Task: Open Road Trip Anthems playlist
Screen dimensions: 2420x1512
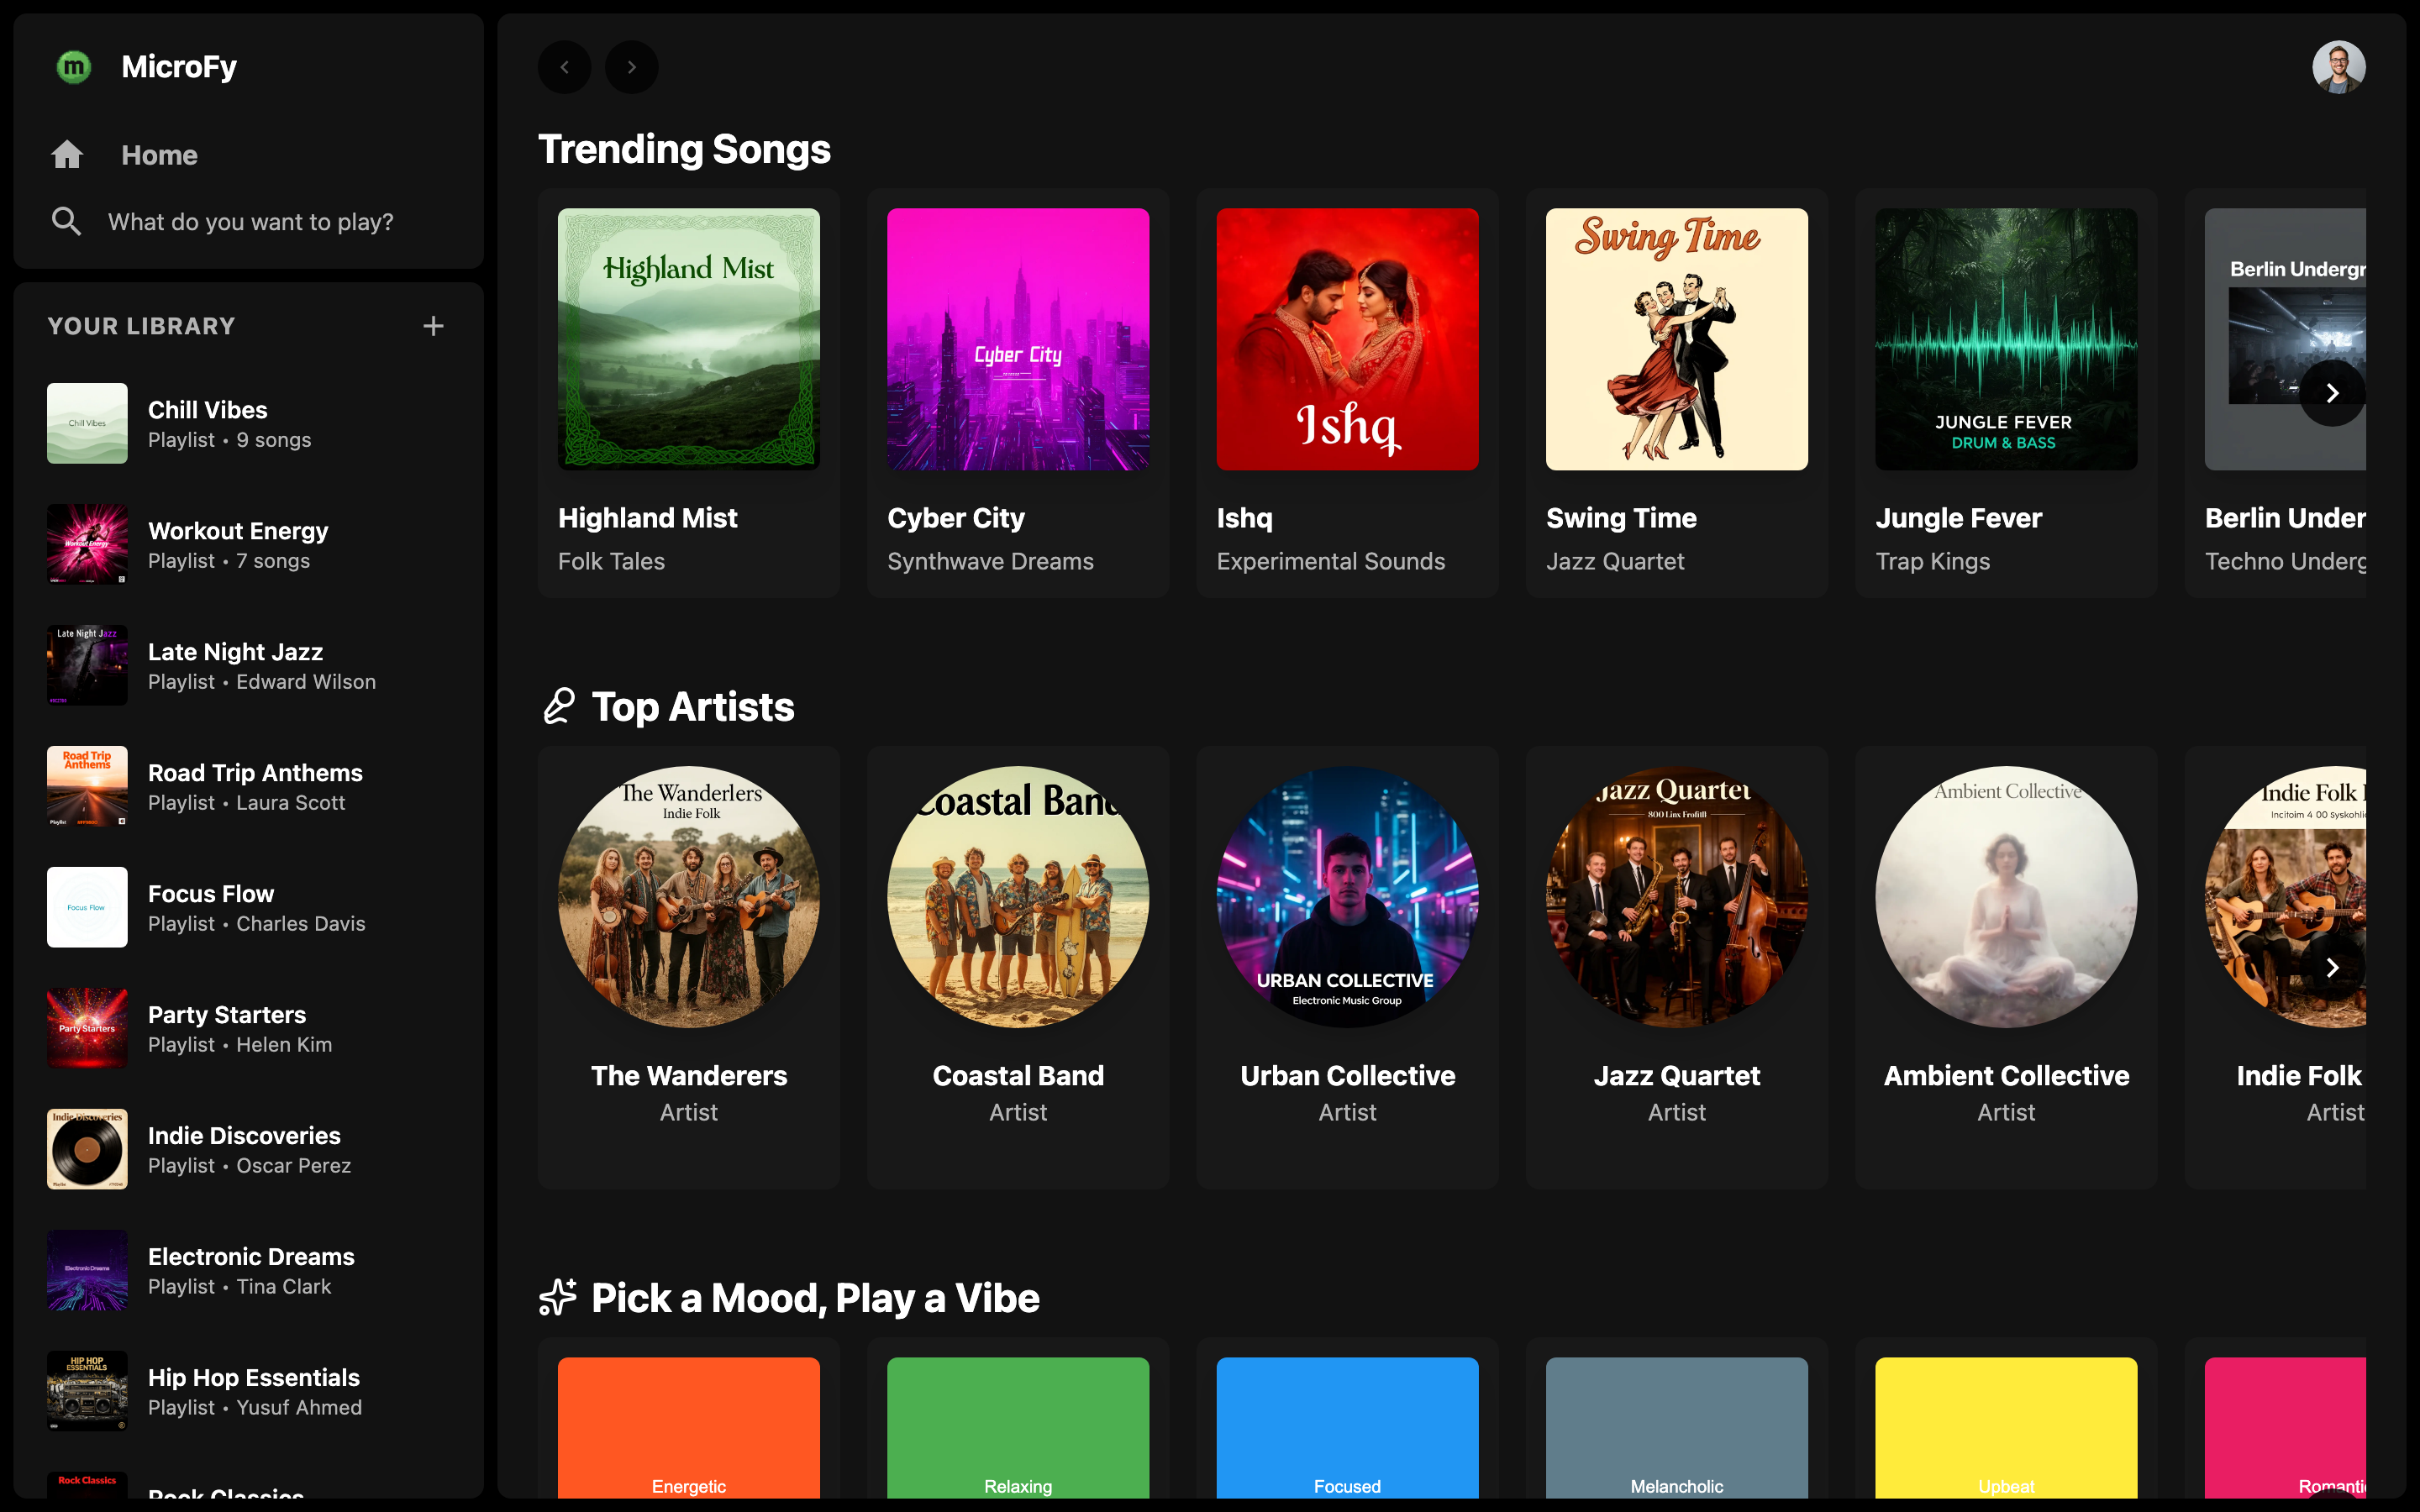Action: [249, 786]
